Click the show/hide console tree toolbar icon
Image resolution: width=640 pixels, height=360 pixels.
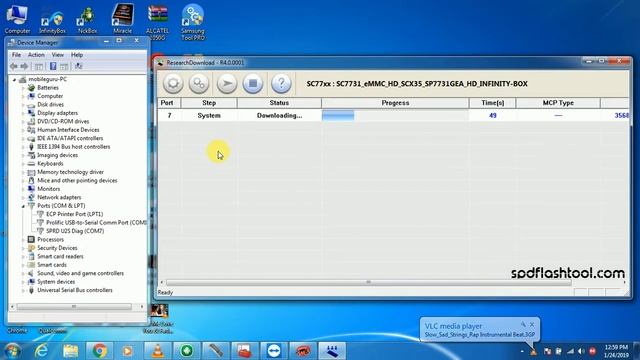(39, 66)
